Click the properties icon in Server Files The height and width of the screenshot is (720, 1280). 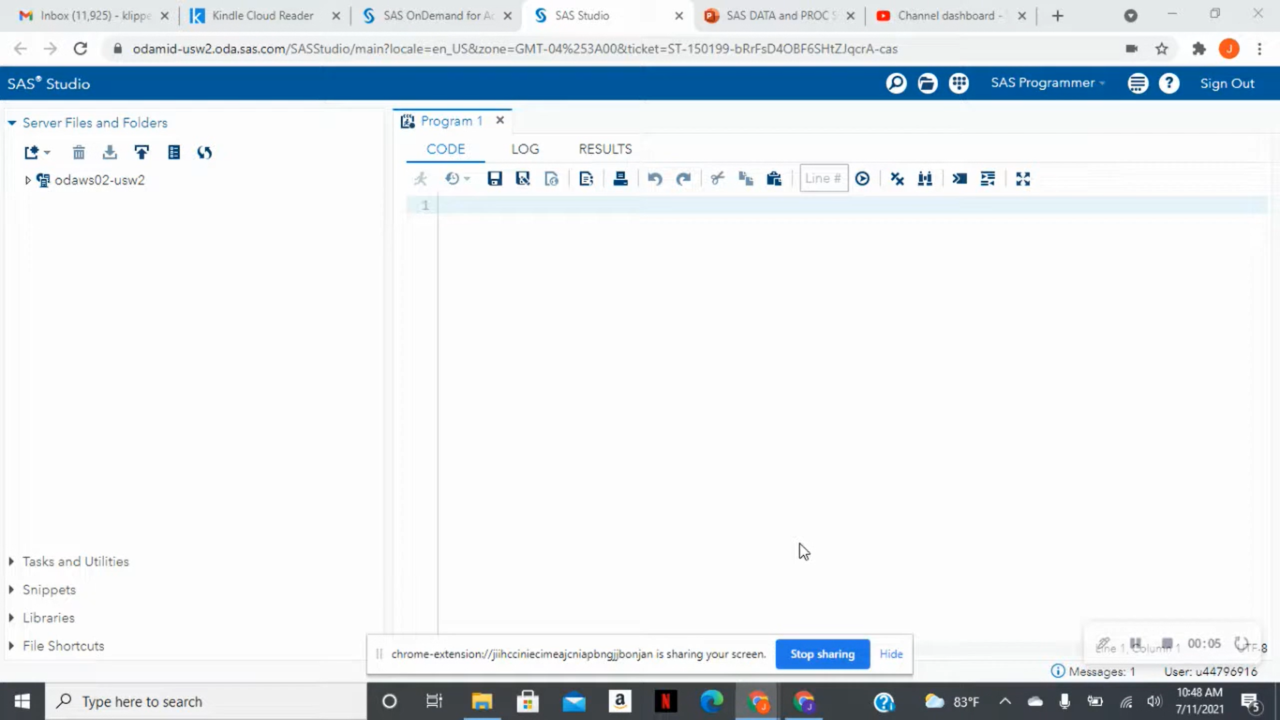click(x=174, y=152)
